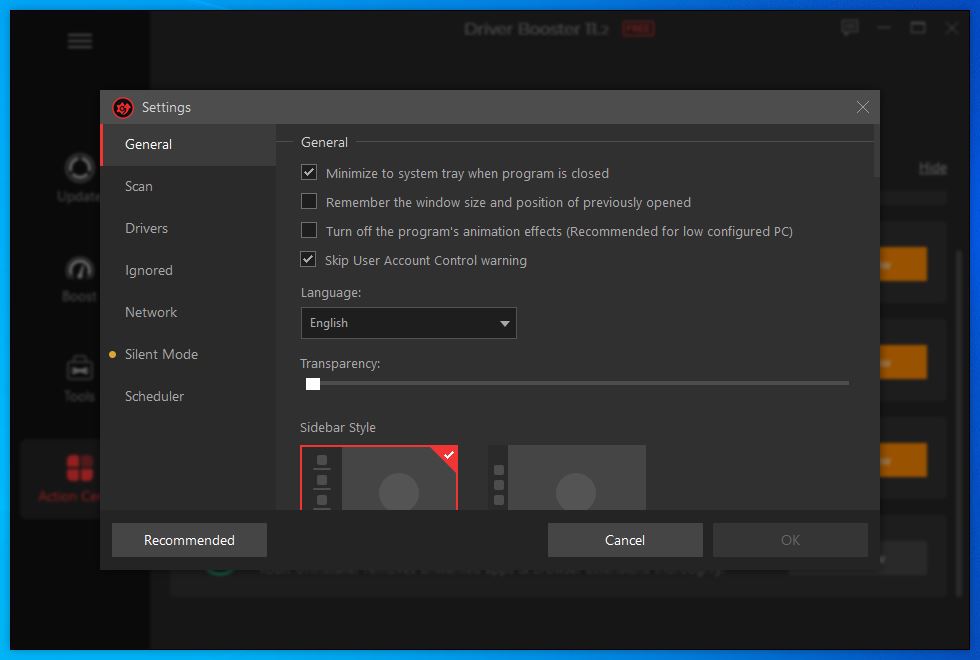Click the Driver Booster logo in Settings title

123,108
